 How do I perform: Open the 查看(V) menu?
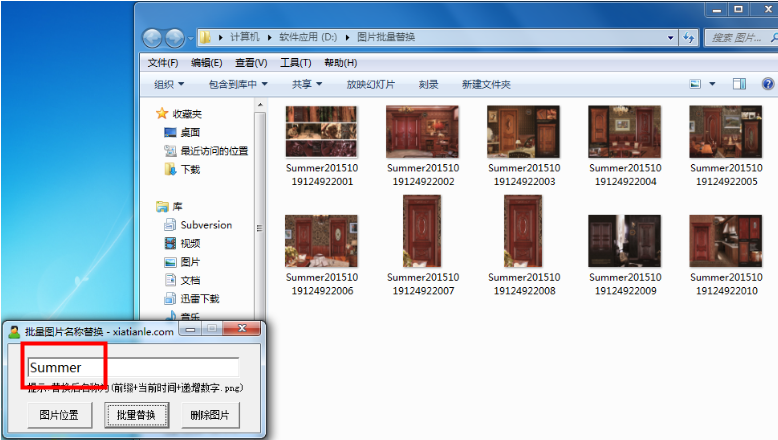pos(251,63)
